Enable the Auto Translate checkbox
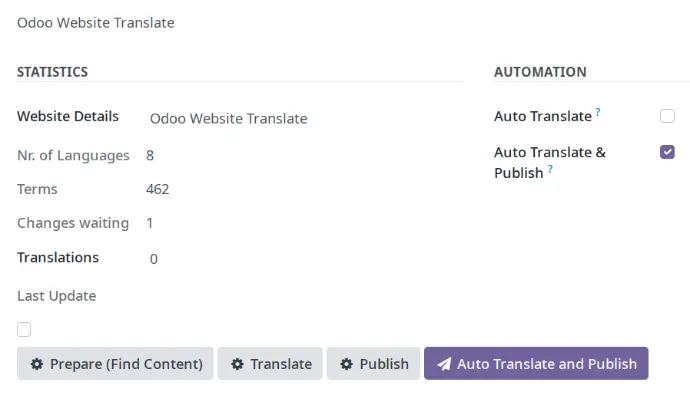The height and width of the screenshot is (402, 690). pyautogui.click(x=667, y=116)
